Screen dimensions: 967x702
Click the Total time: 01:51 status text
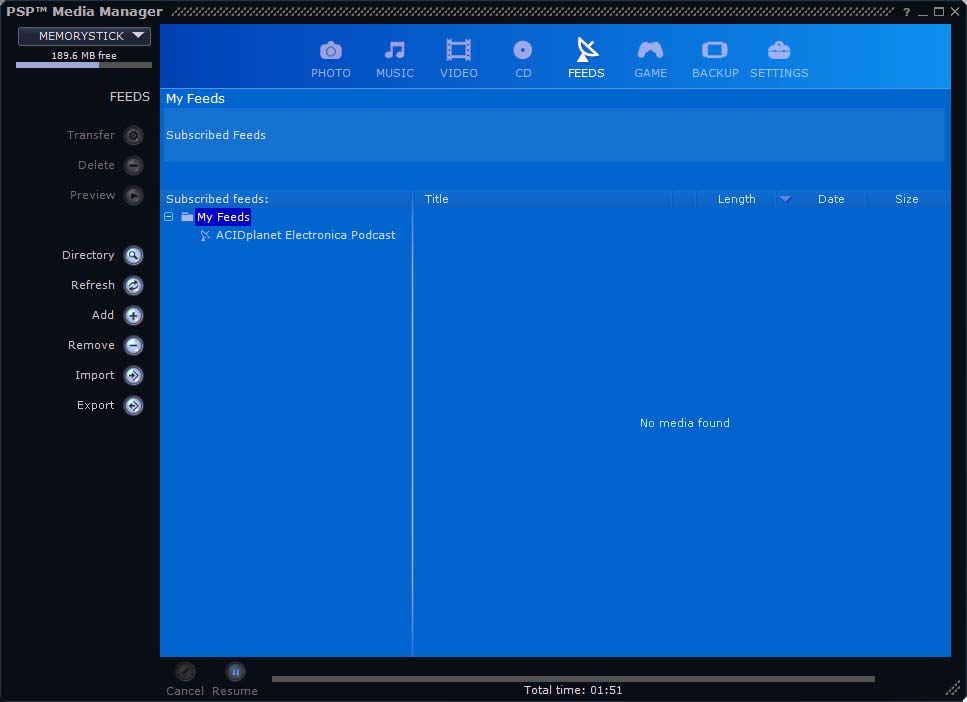[573, 690]
